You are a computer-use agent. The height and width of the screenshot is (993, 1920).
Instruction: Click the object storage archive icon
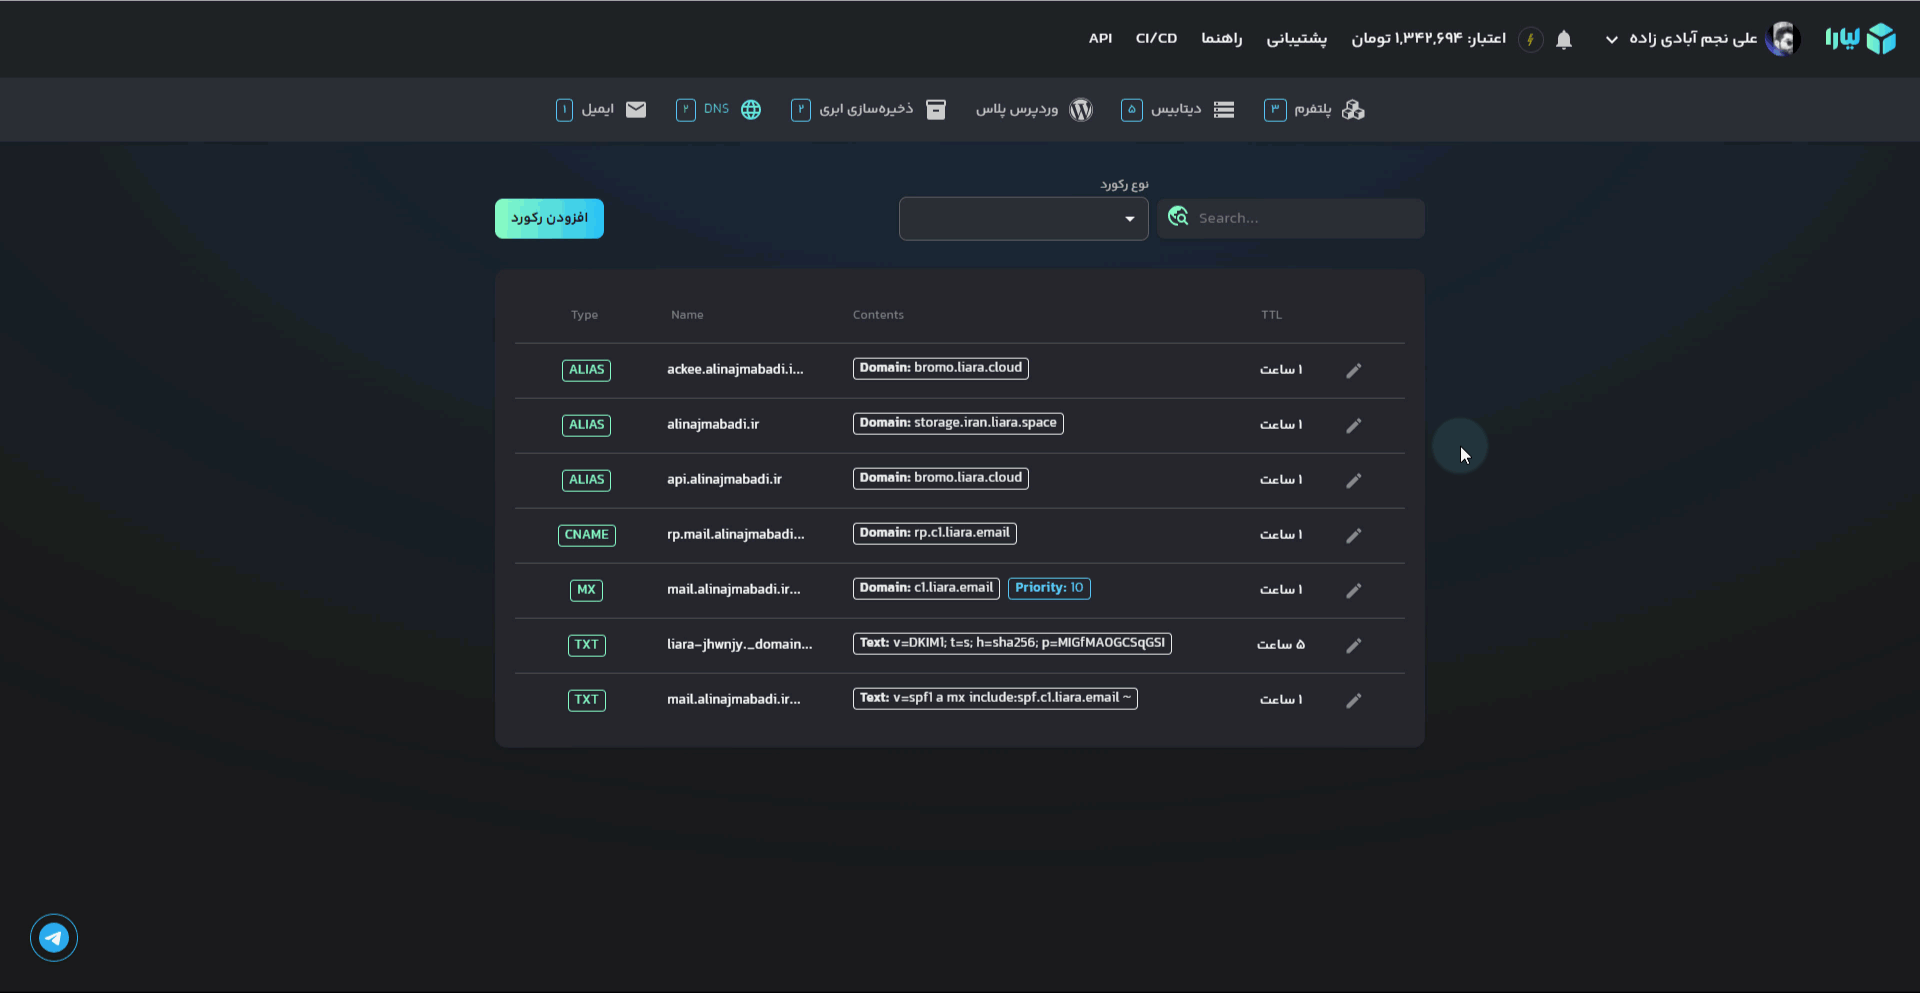[x=936, y=109]
